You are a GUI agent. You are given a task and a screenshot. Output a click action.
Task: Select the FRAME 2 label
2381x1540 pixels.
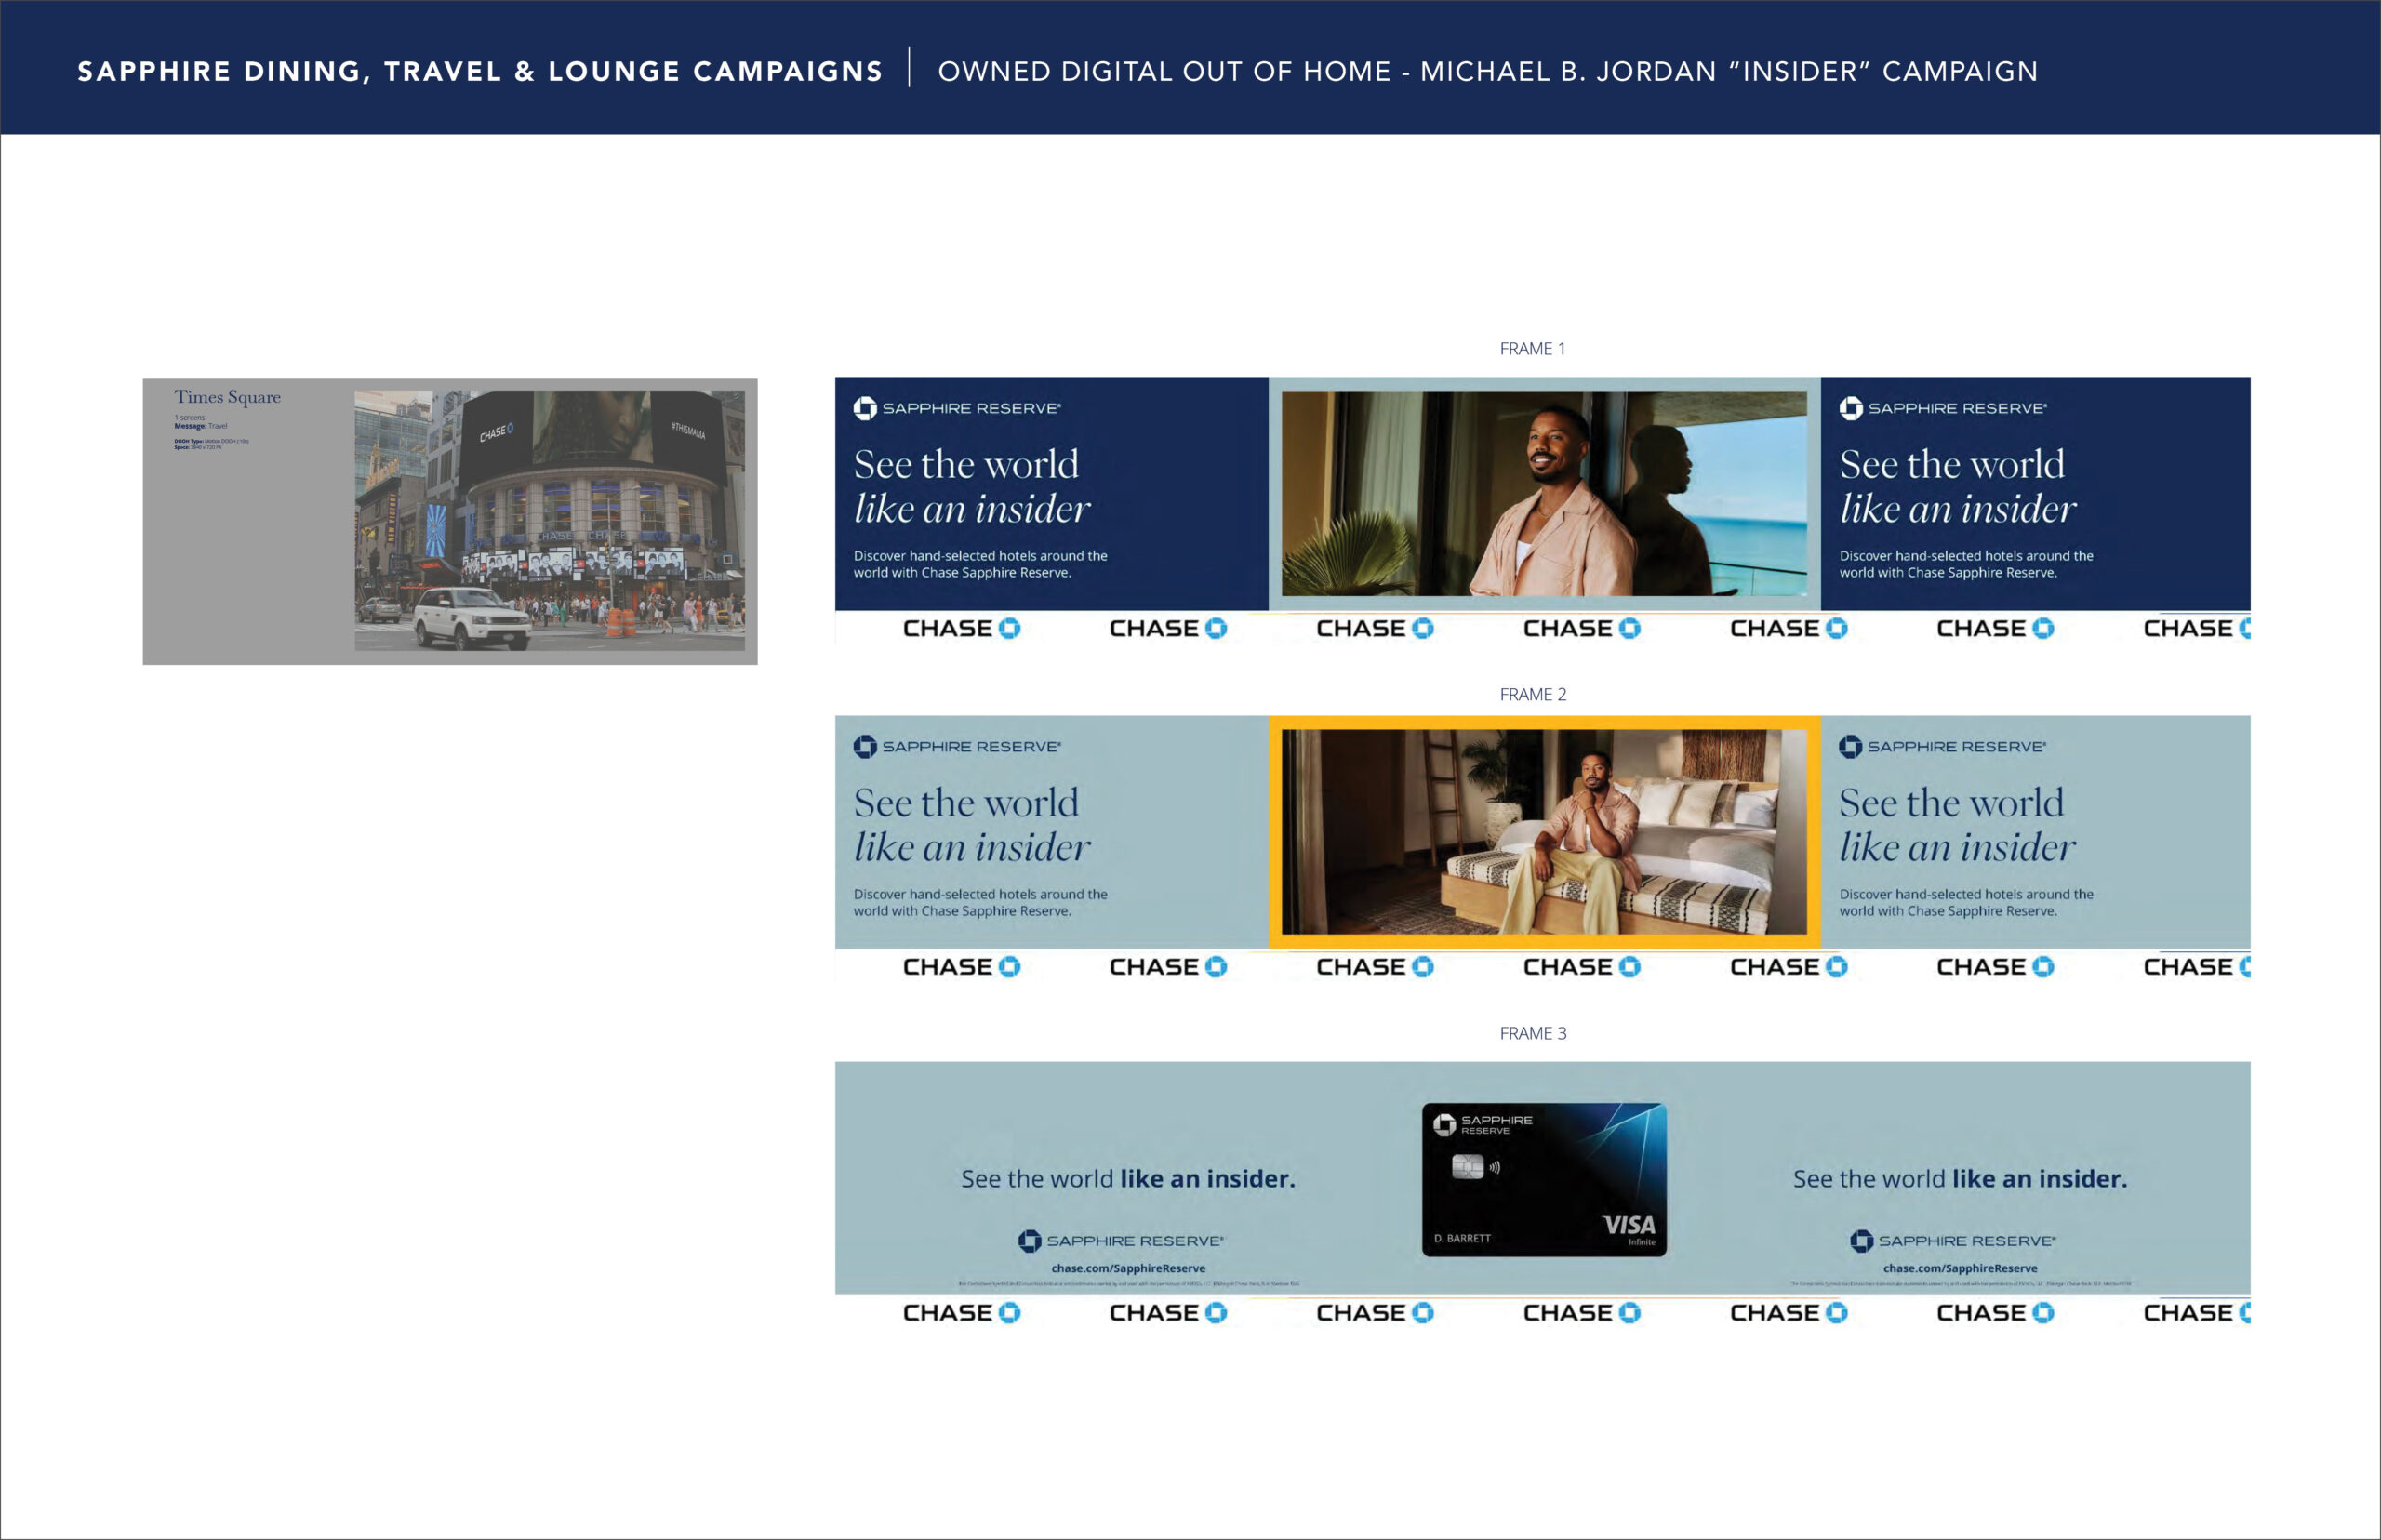(x=1532, y=695)
